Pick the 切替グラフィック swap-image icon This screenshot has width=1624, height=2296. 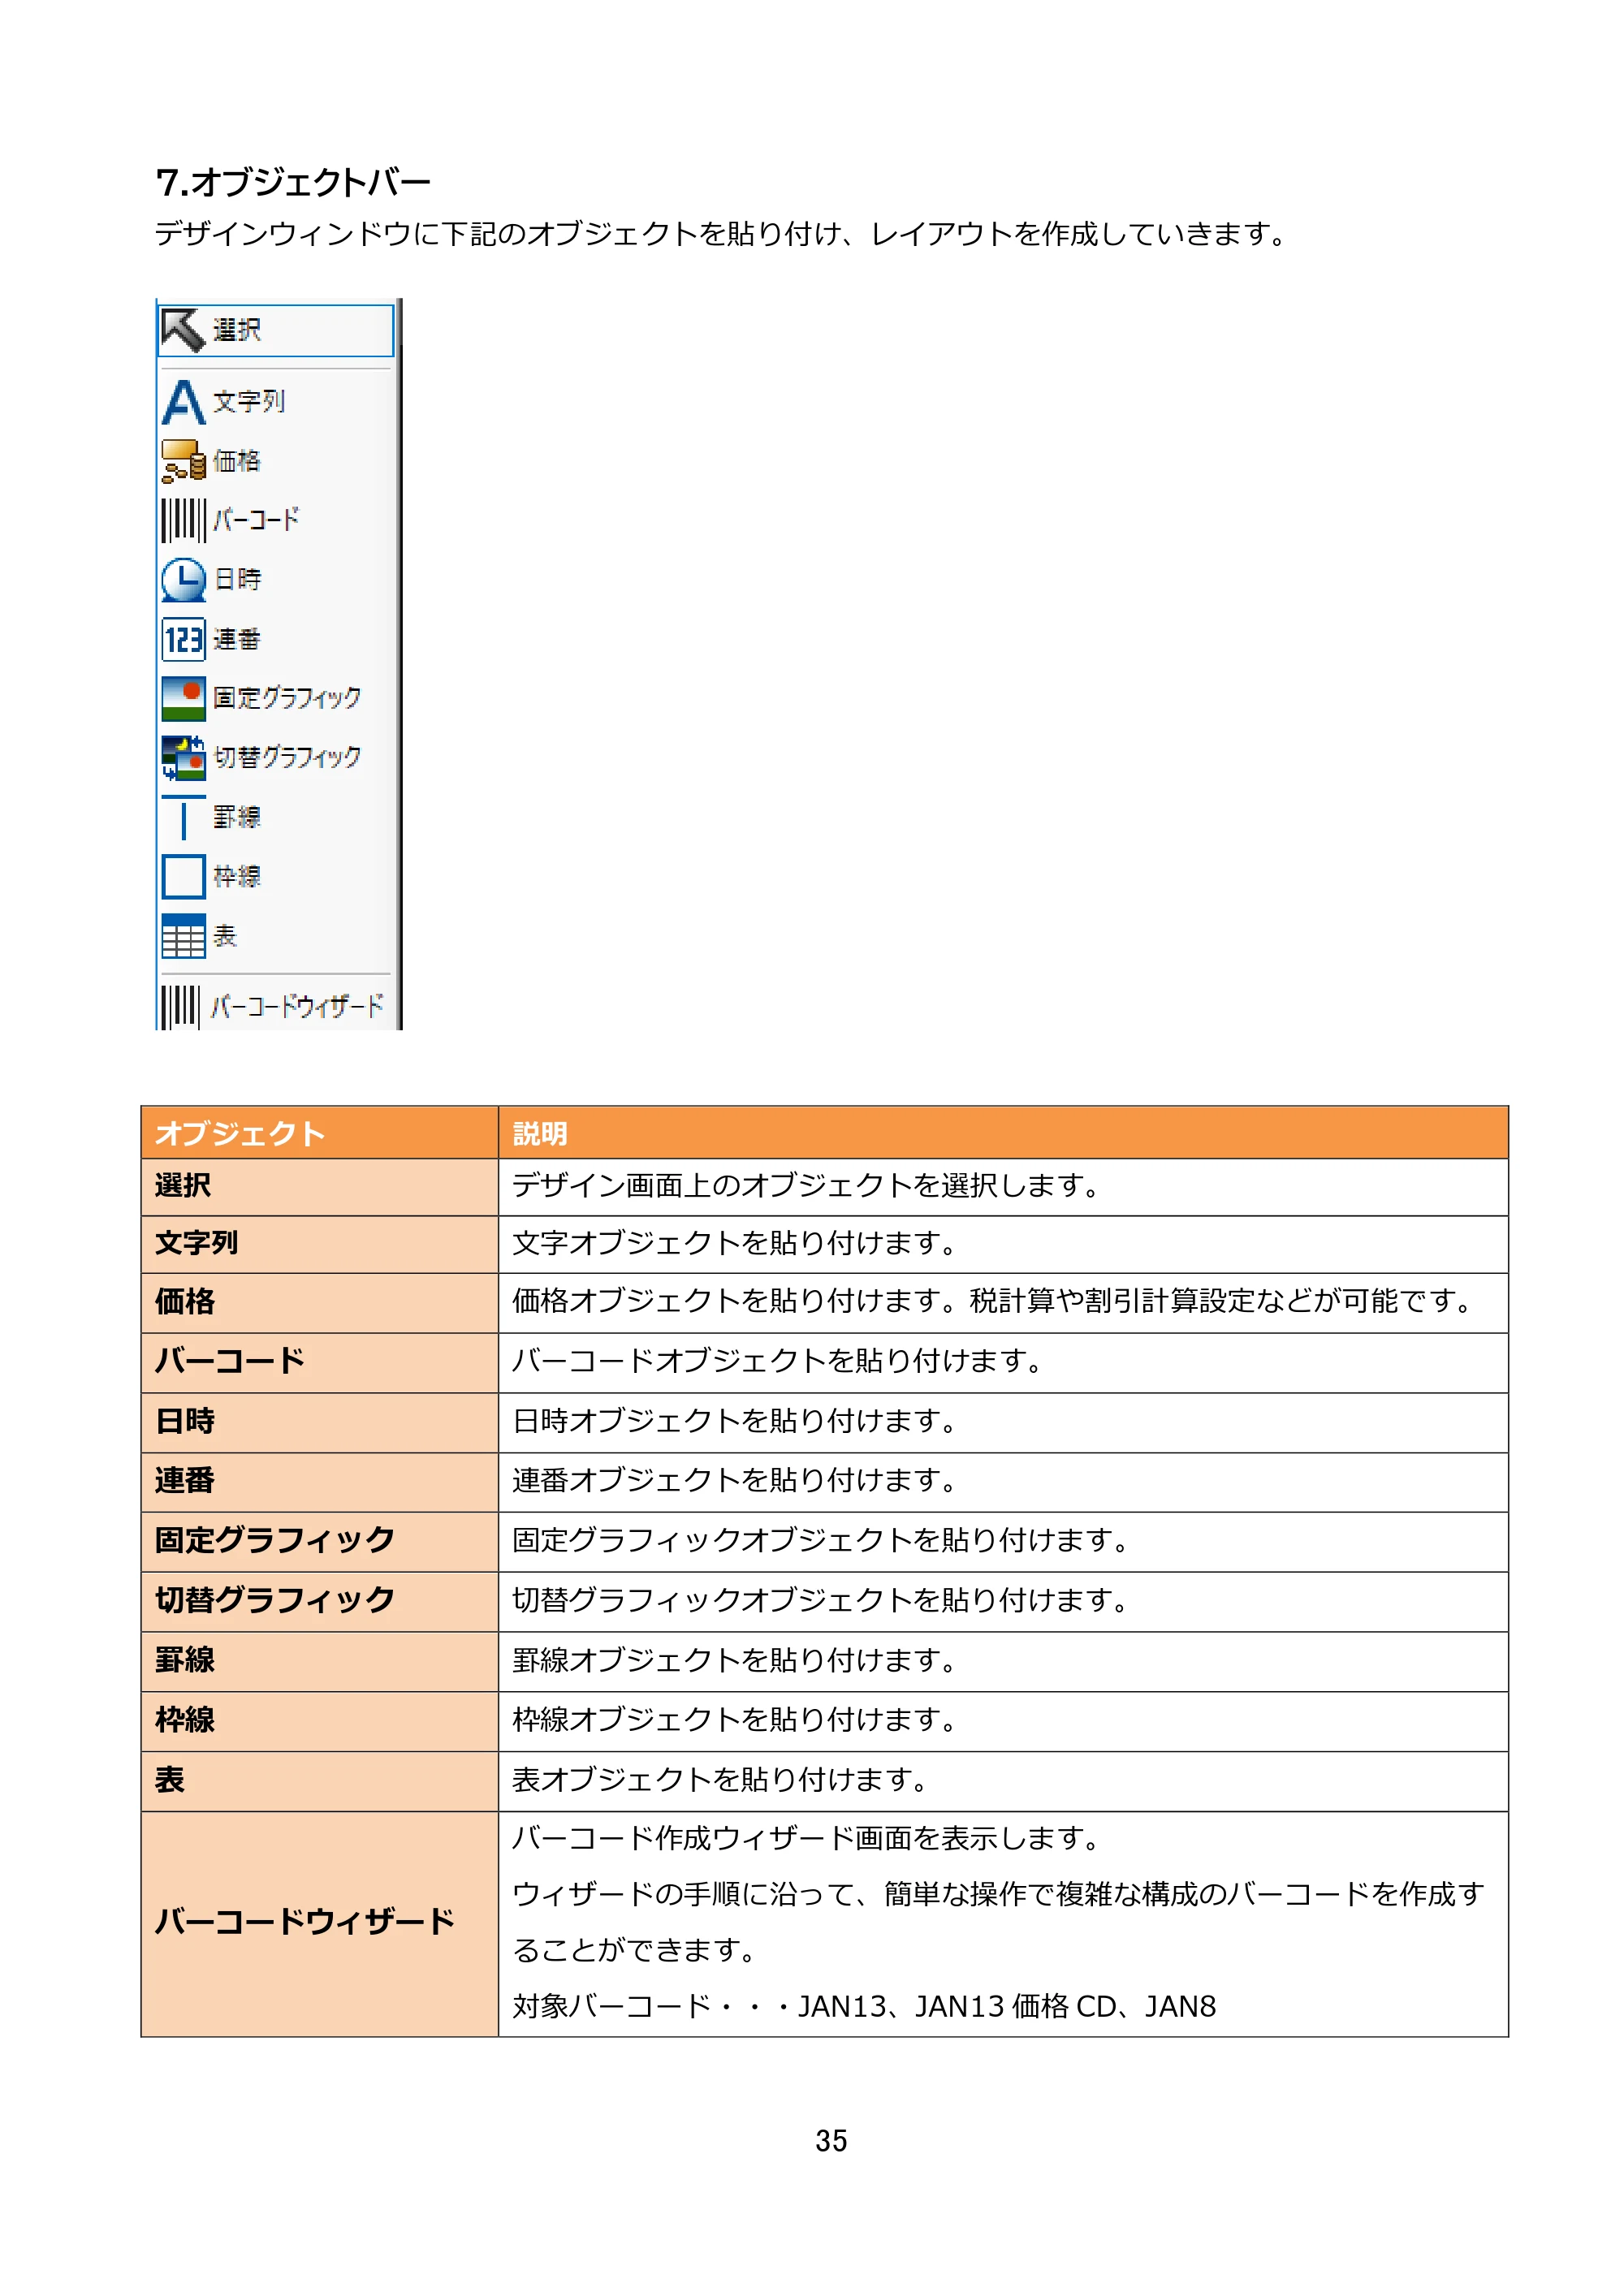(183, 758)
